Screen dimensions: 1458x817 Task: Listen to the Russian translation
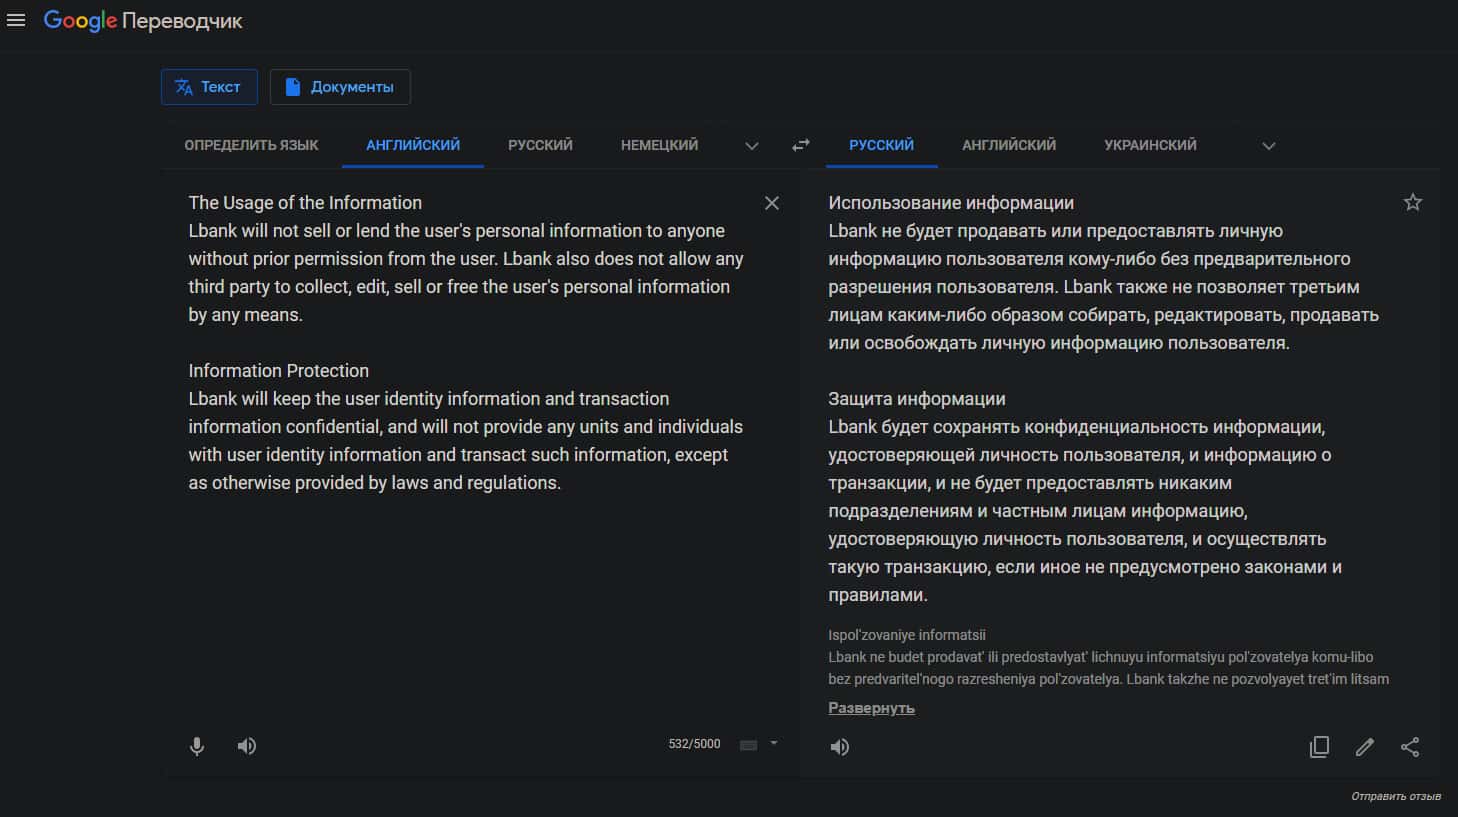click(840, 747)
